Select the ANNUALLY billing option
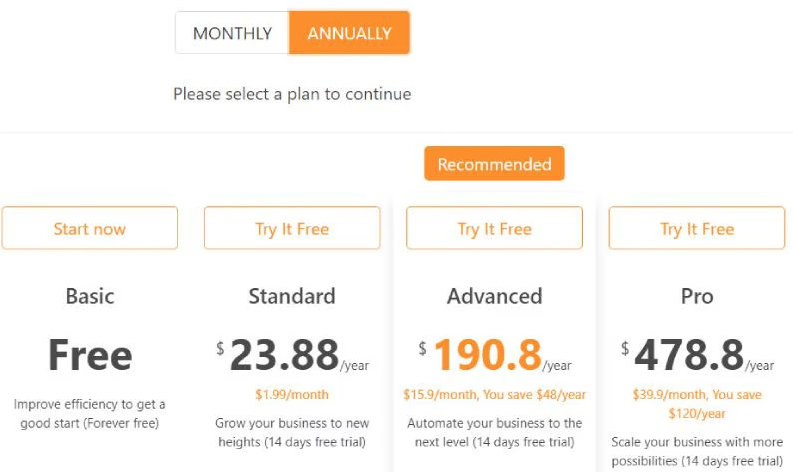The image size is (793, 472). (349, 33)
